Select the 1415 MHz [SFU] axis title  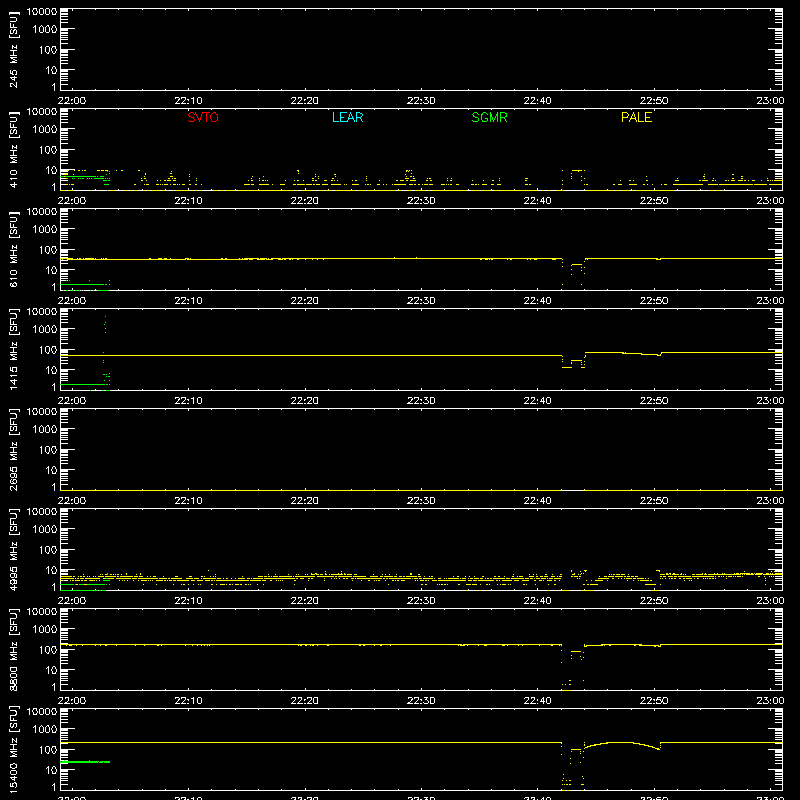[x=13, y=349]
